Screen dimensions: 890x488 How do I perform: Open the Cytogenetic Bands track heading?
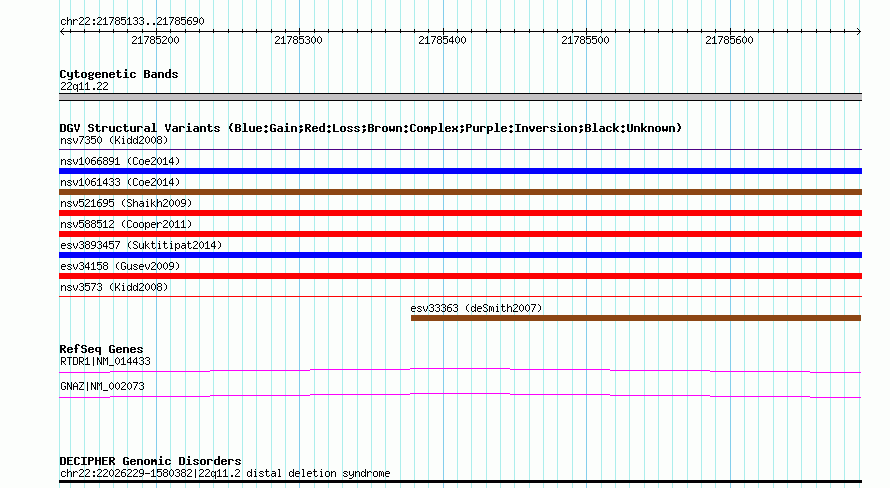(119, 74)
